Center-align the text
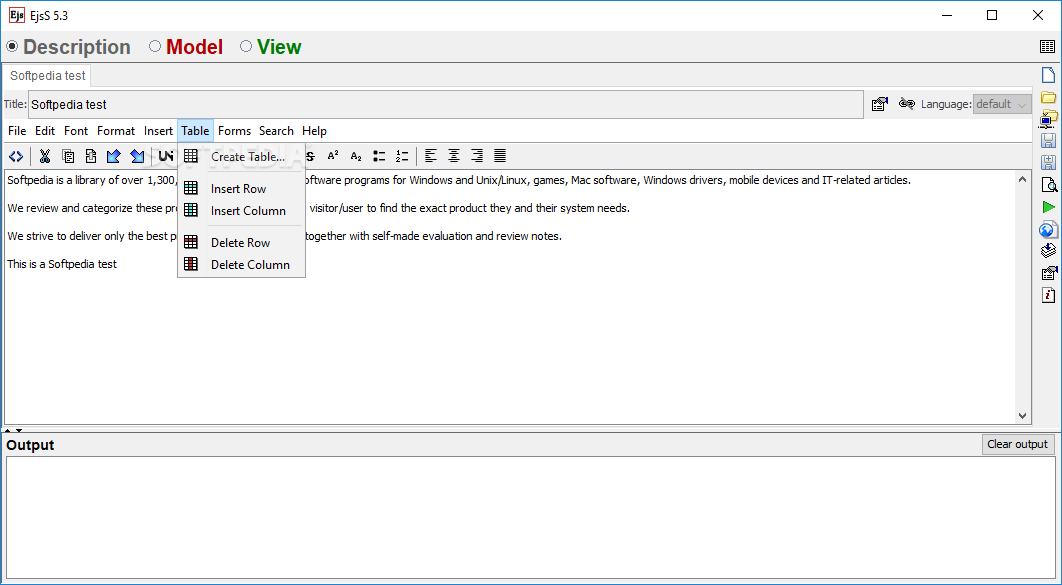The width and height of the screenshot is (1062, 585). 454,156
